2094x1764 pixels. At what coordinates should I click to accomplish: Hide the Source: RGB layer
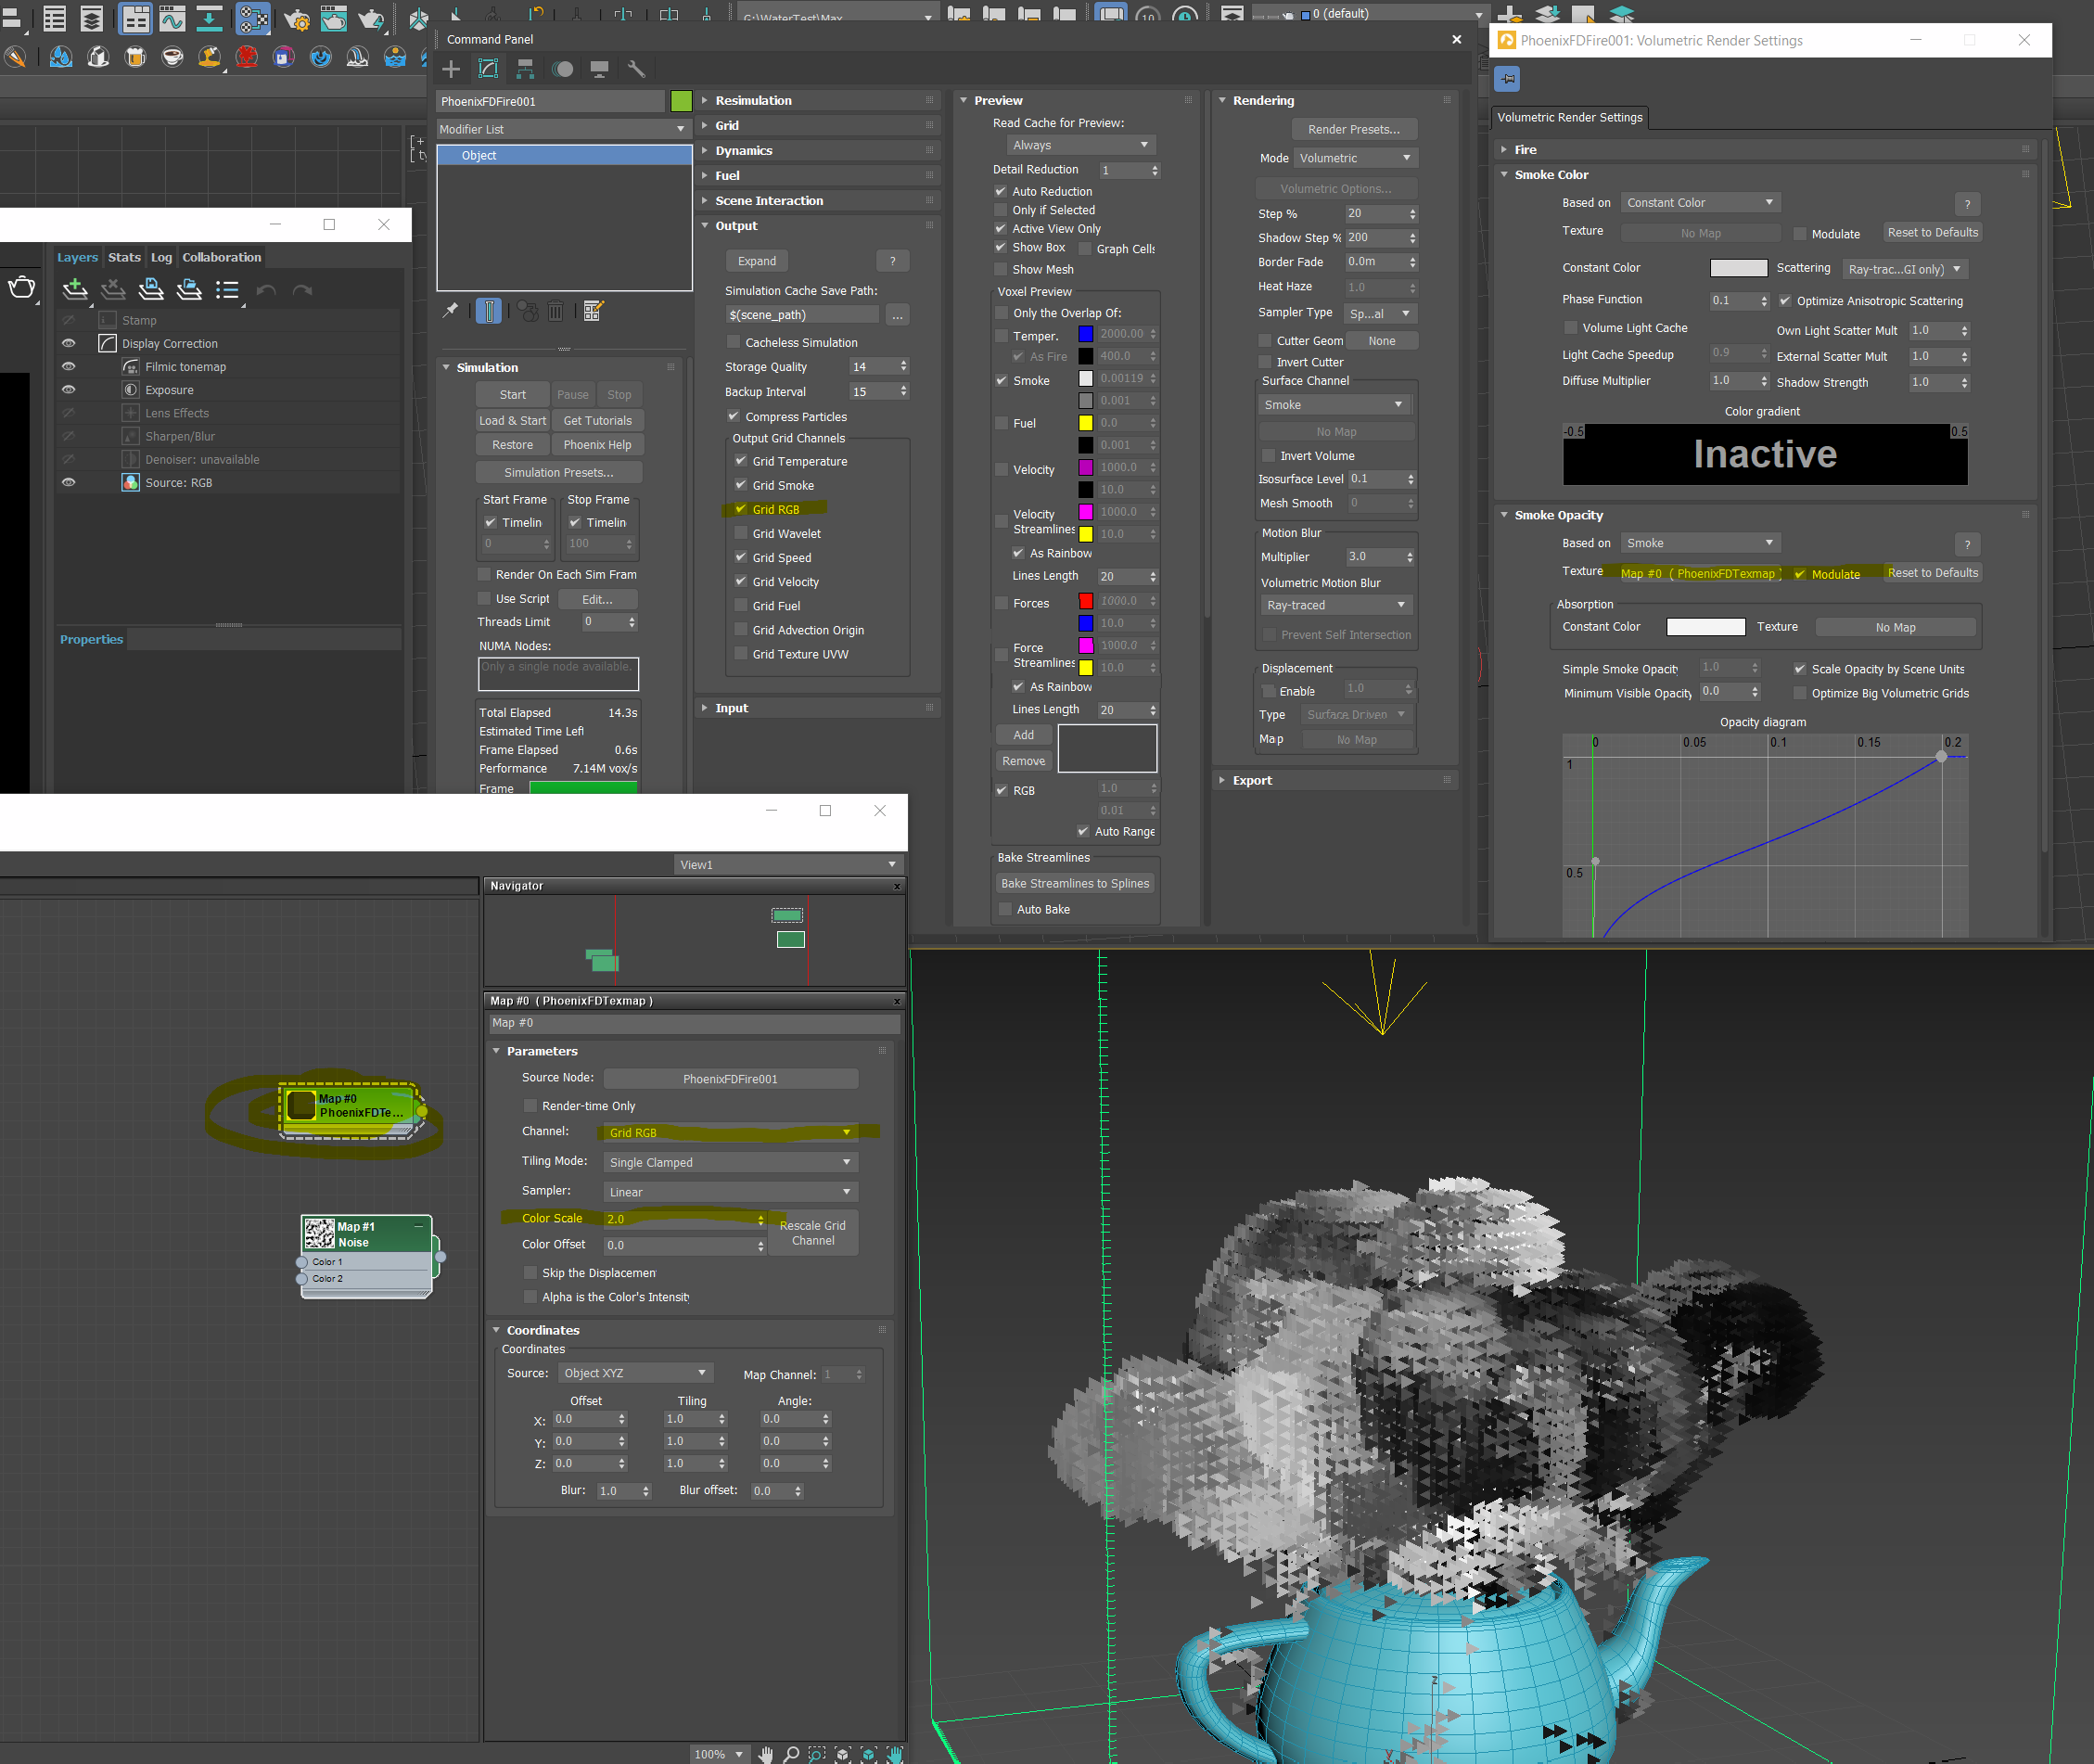(68, 482)
